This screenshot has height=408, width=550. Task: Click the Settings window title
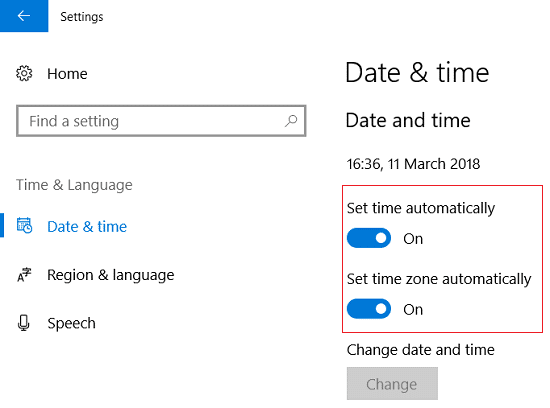[82, 16]
